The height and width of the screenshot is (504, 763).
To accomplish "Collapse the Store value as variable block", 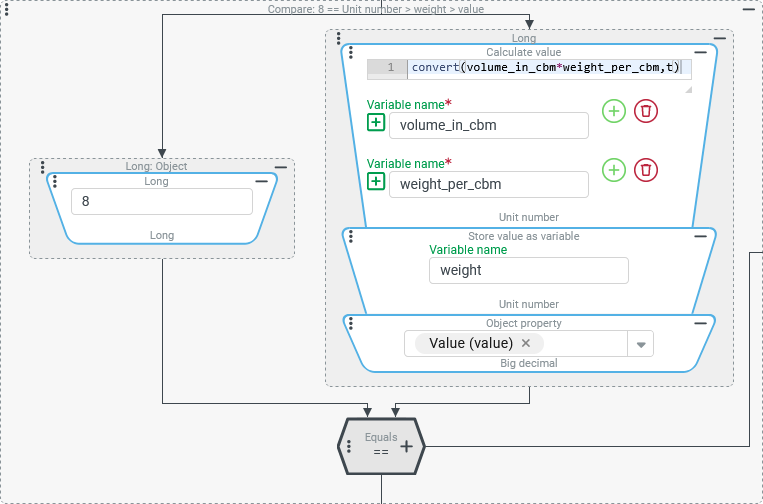I will click(x=700, y=236).
